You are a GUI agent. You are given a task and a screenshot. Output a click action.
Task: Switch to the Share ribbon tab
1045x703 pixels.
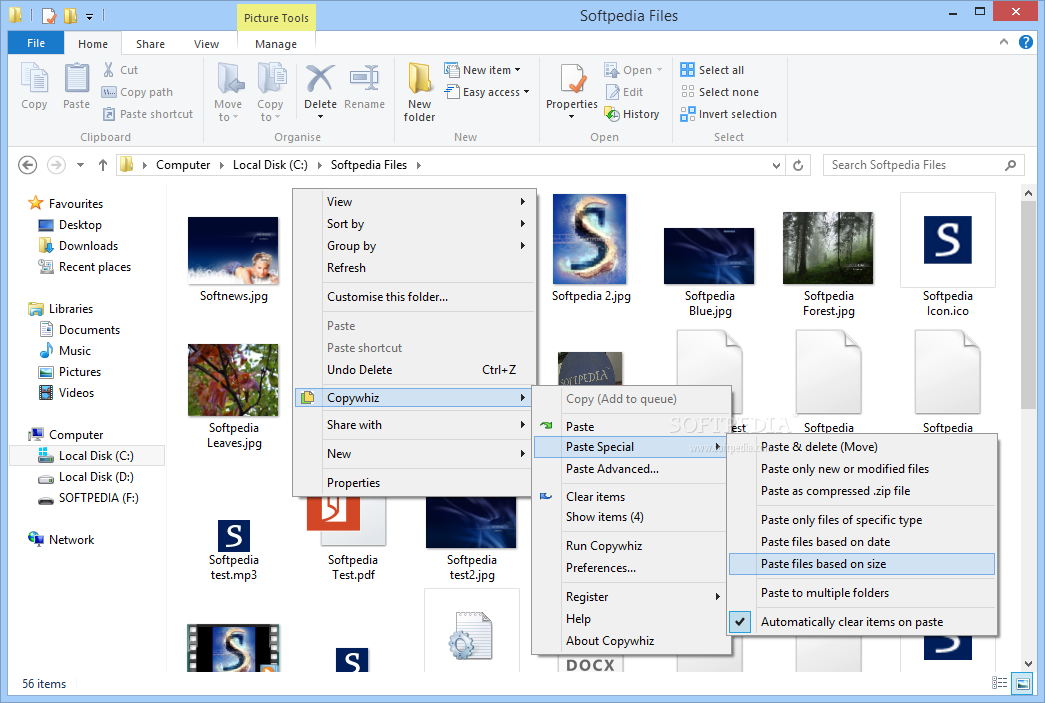point(150,44)
